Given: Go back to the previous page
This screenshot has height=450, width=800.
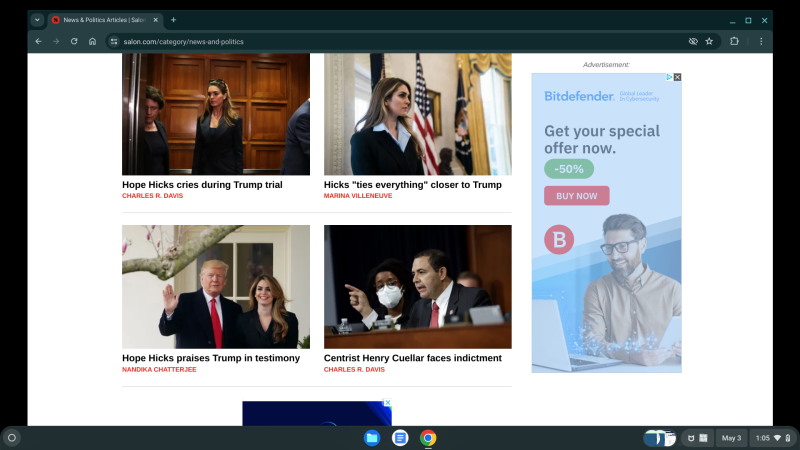Looking at the screenshot, I should (38, 41).
